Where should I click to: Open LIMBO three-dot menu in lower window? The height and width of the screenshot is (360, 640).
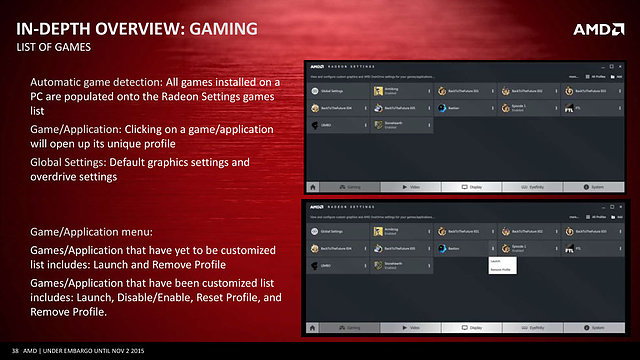(x=365, y=266)
